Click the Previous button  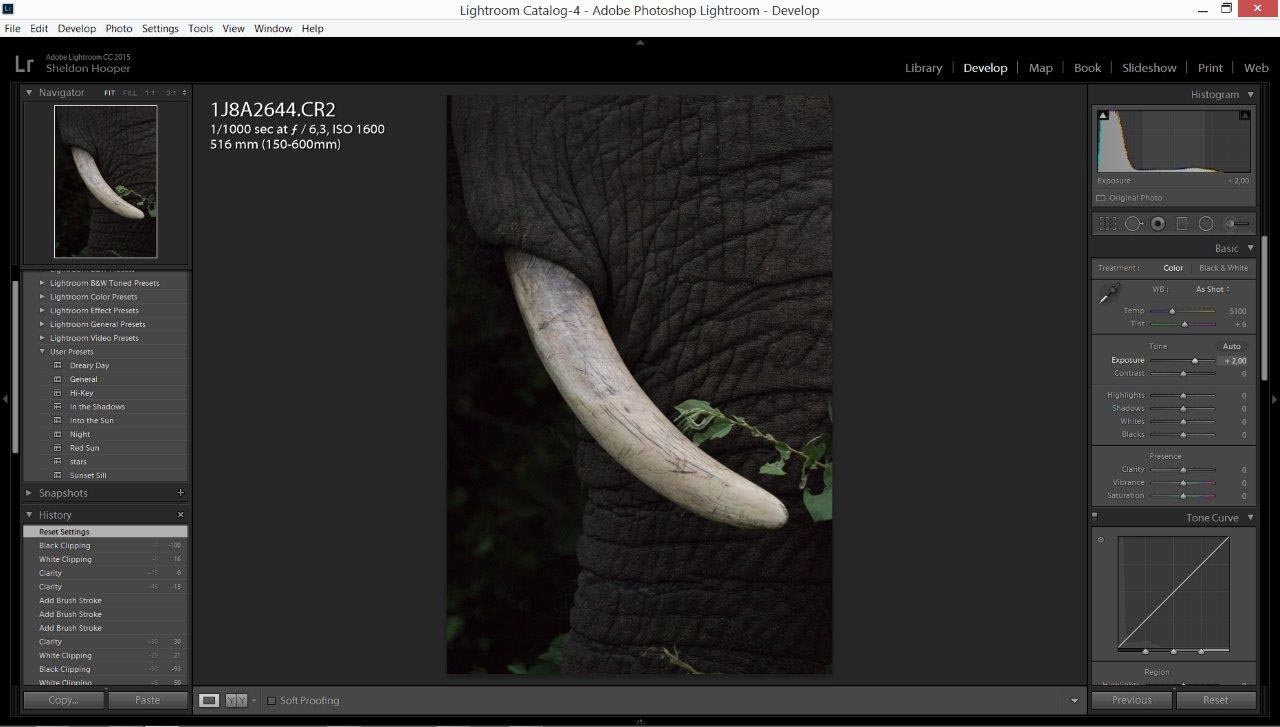1132,700
